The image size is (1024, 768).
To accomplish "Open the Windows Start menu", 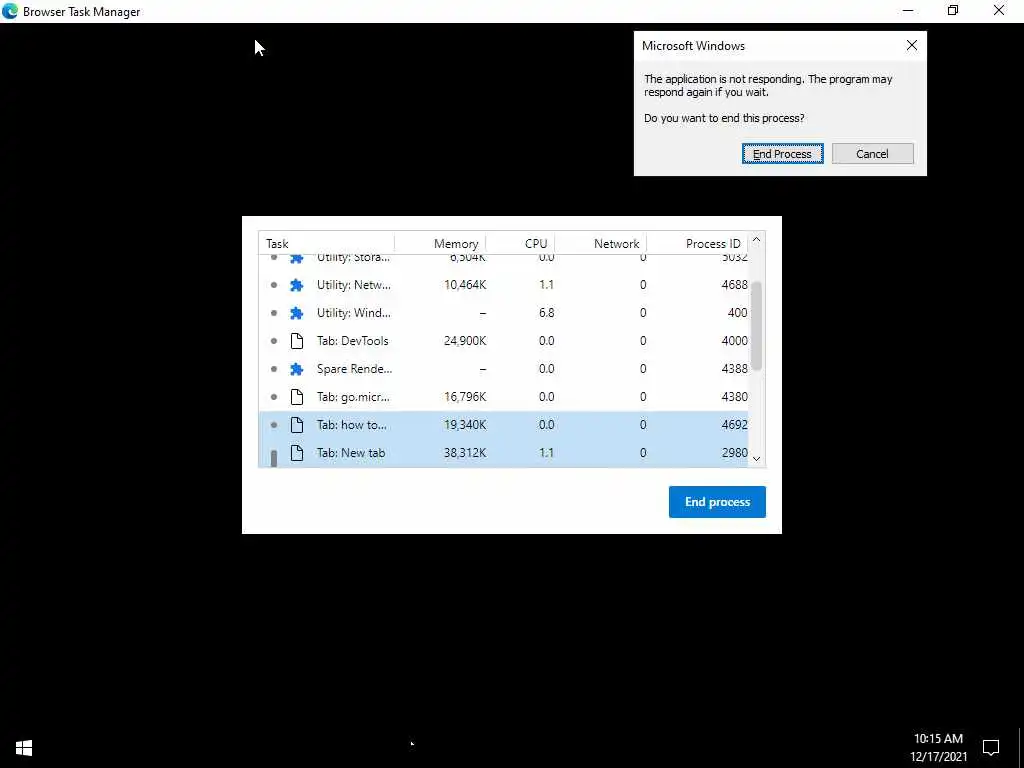I will click(24, 748).
